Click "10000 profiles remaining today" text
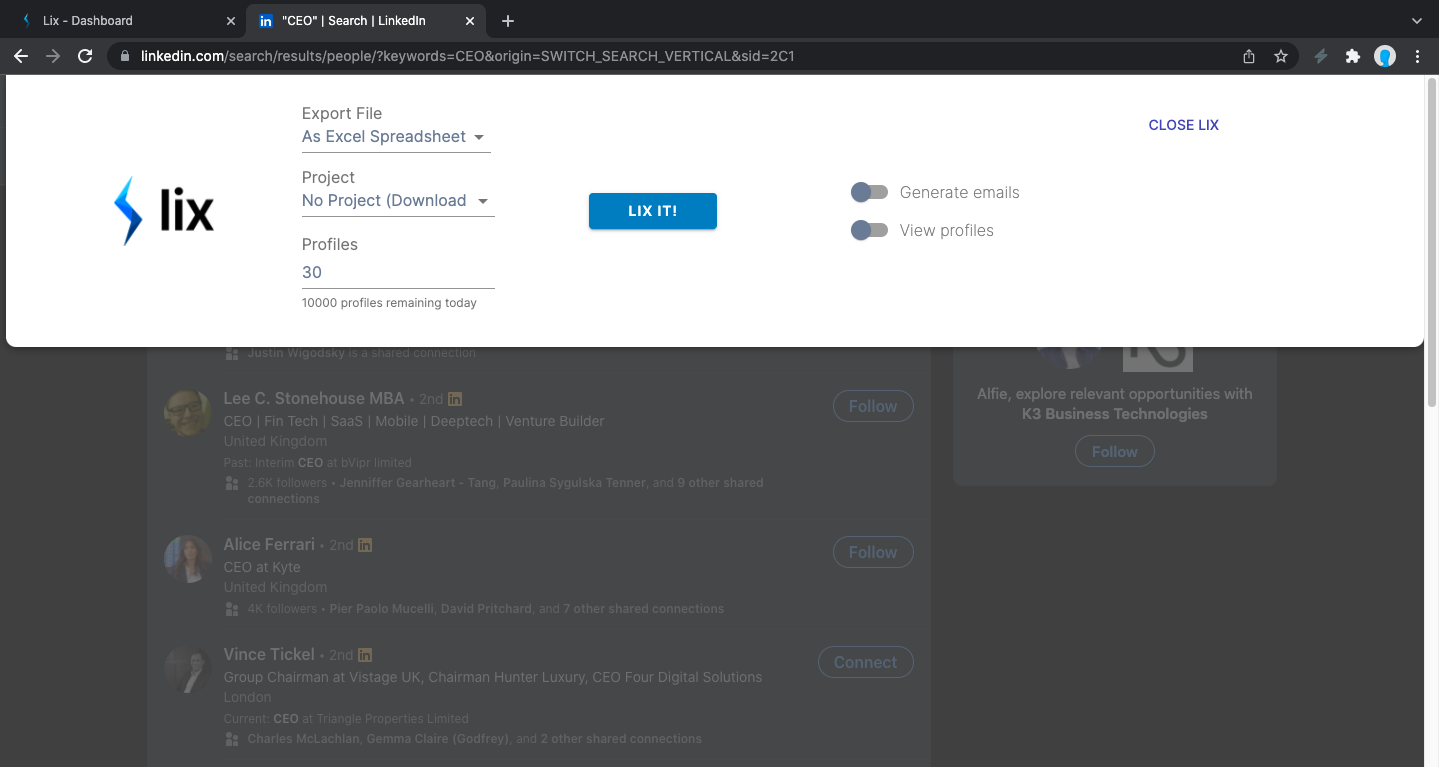This screenshot has width=1439, height=767. point(389,303)
